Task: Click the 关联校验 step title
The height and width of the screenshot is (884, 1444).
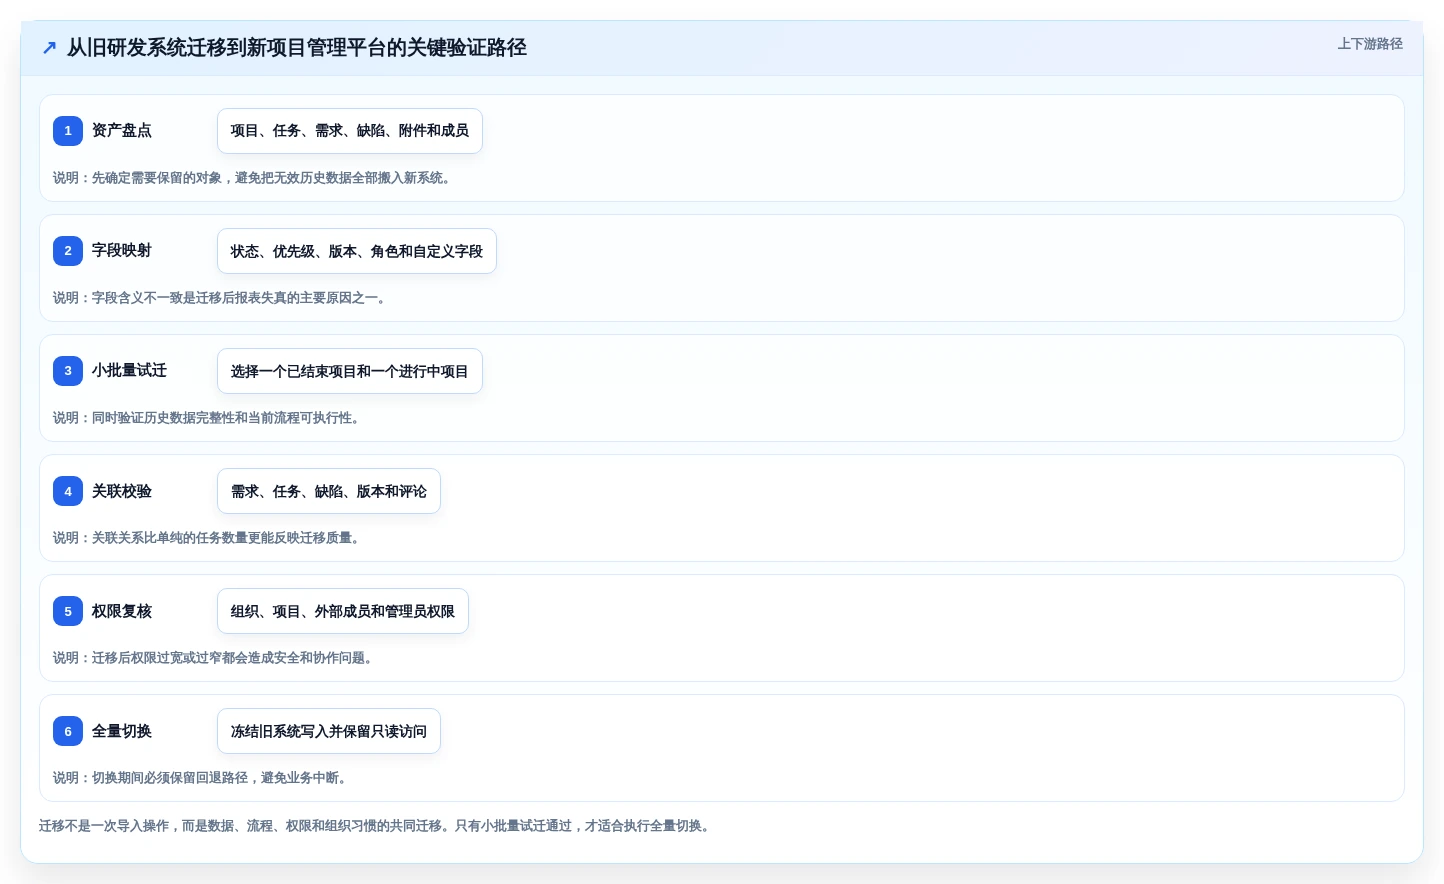Action: tap(122, 491)
